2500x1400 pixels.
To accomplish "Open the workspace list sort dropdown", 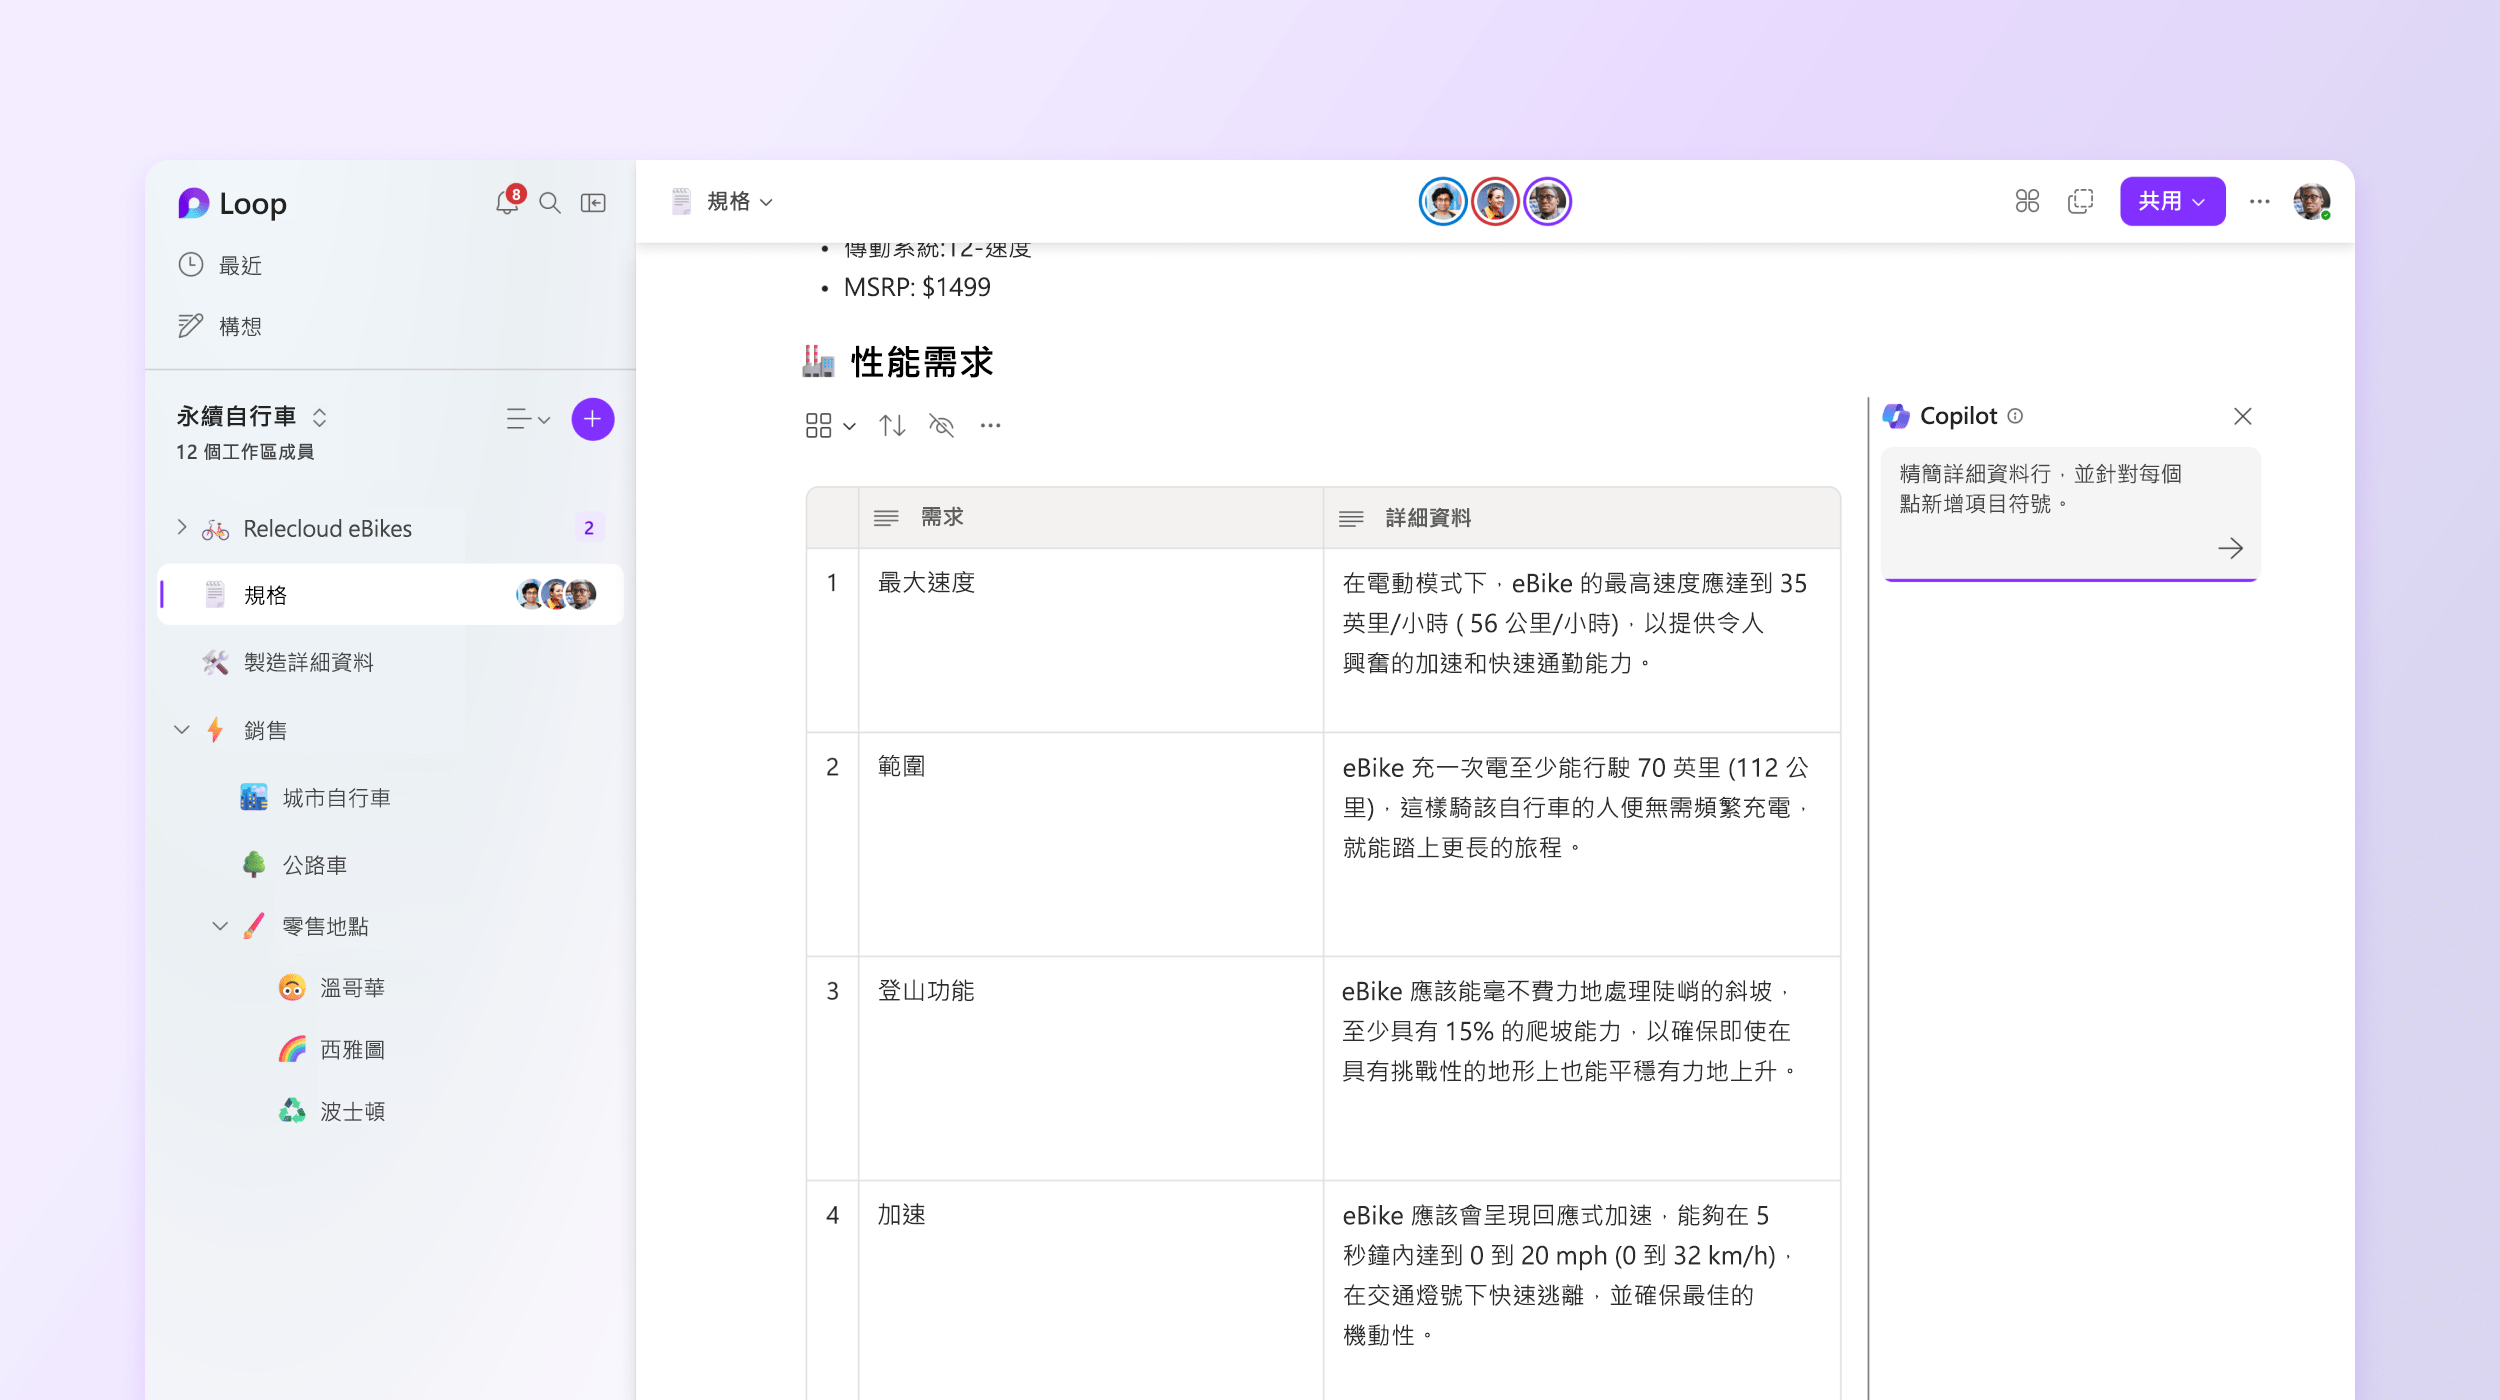I will pyautogui.click(x=528, y=419).
